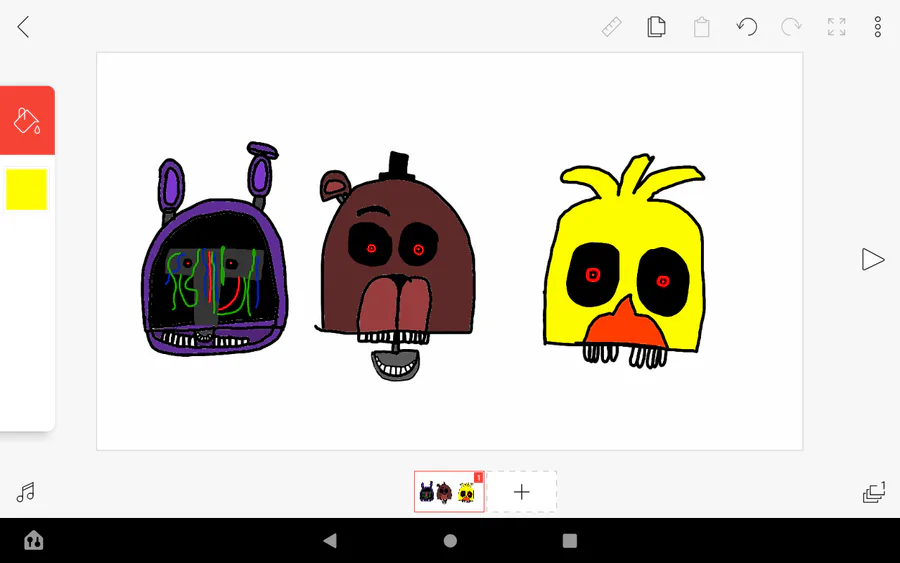Tap the Android back navigation button

[330, 541]
